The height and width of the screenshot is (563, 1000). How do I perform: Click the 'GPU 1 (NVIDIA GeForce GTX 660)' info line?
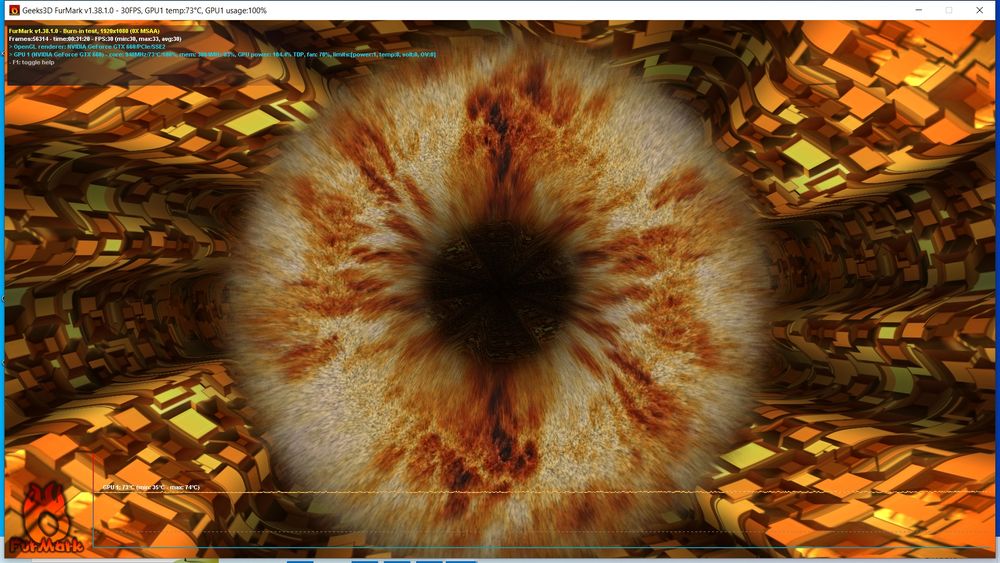[x=223, y=54]
